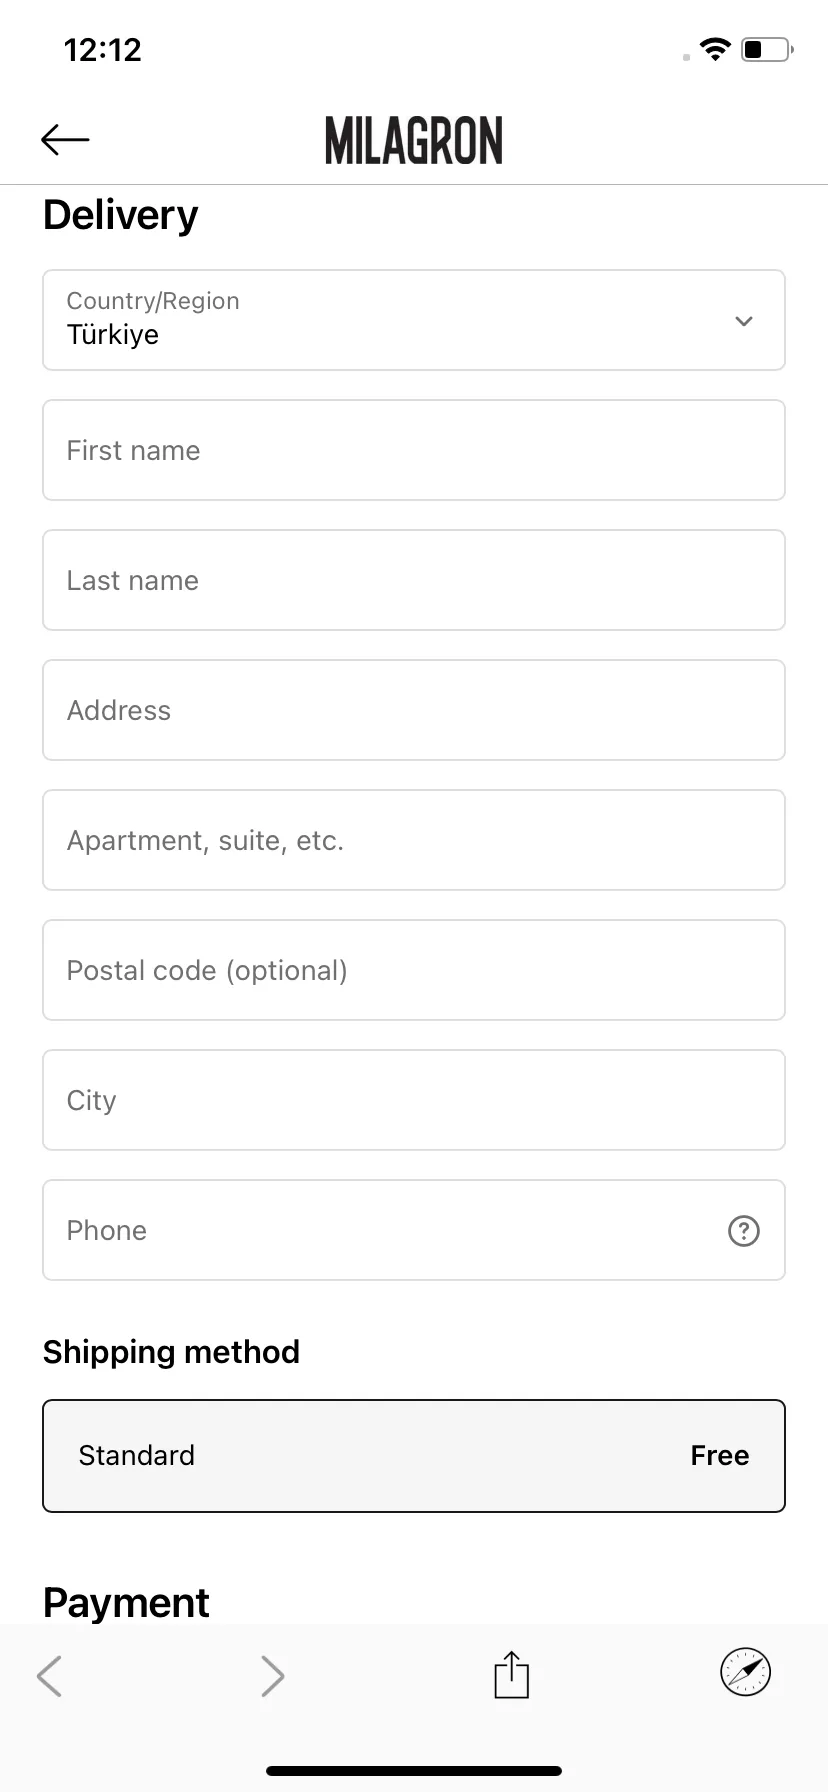Tap the battery indicator in status bar
This screenshot has width=828, height=1792.
click(x=768, y=49)
